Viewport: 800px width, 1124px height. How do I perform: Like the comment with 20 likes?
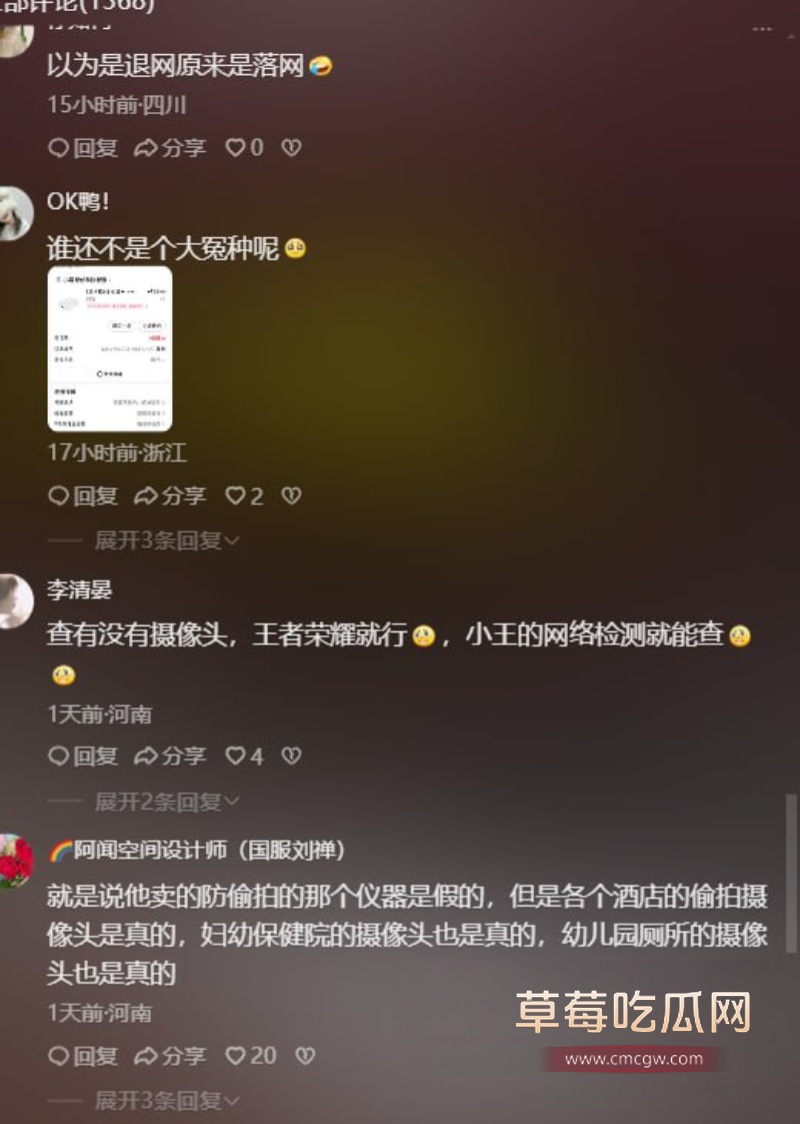251,1055
